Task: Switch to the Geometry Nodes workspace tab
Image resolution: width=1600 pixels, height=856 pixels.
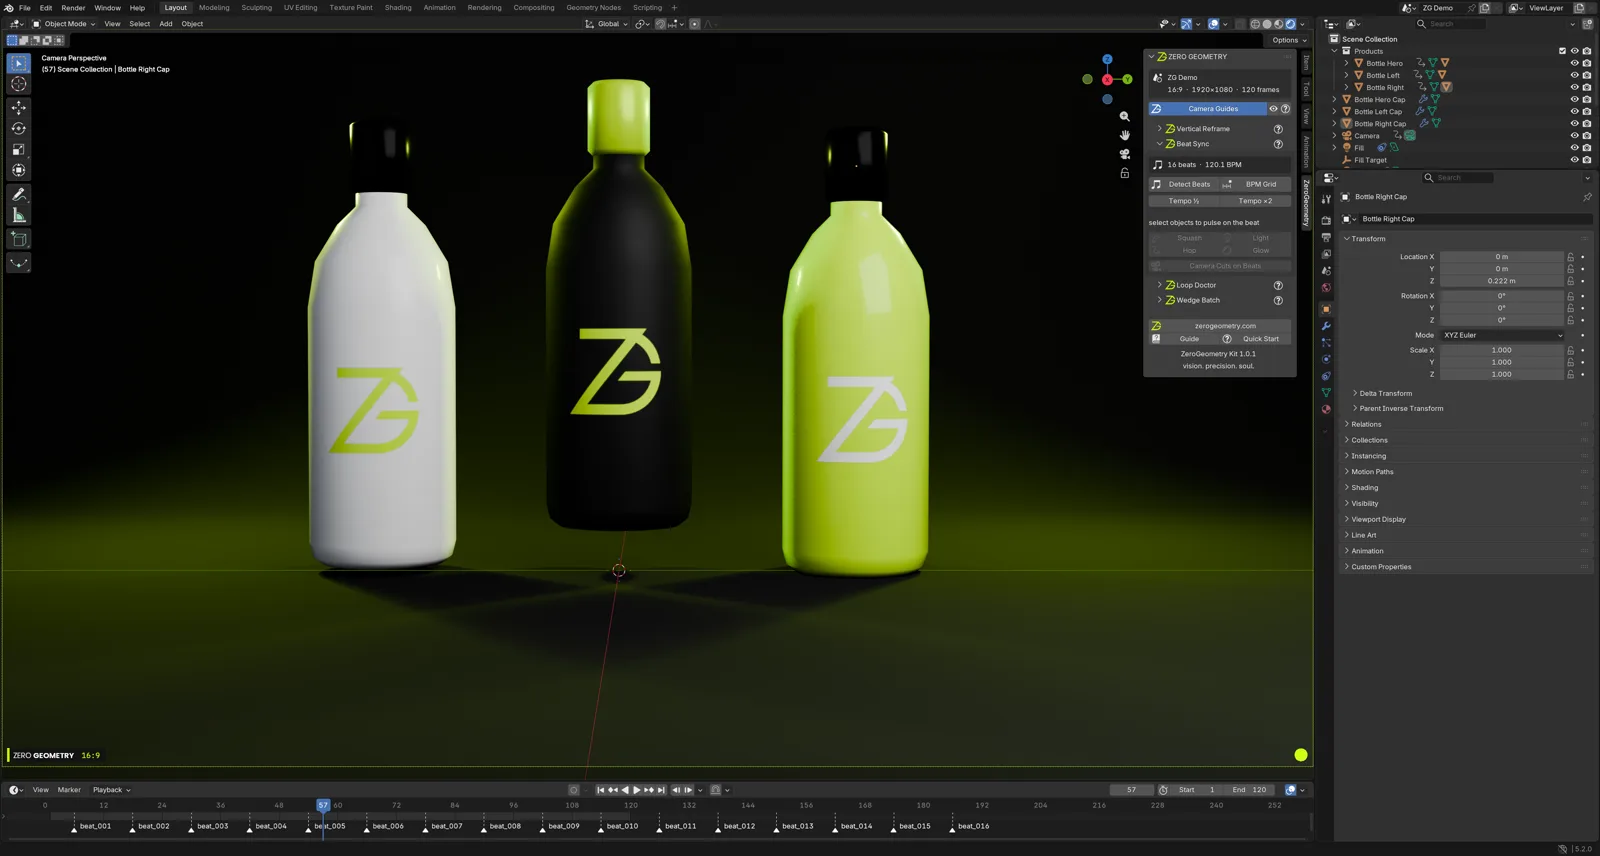Action: click(x=593, y=8)
